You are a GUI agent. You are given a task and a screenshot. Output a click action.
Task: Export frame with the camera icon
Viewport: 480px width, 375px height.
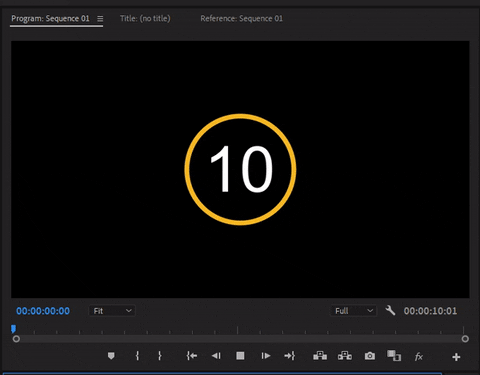[370, 356]
